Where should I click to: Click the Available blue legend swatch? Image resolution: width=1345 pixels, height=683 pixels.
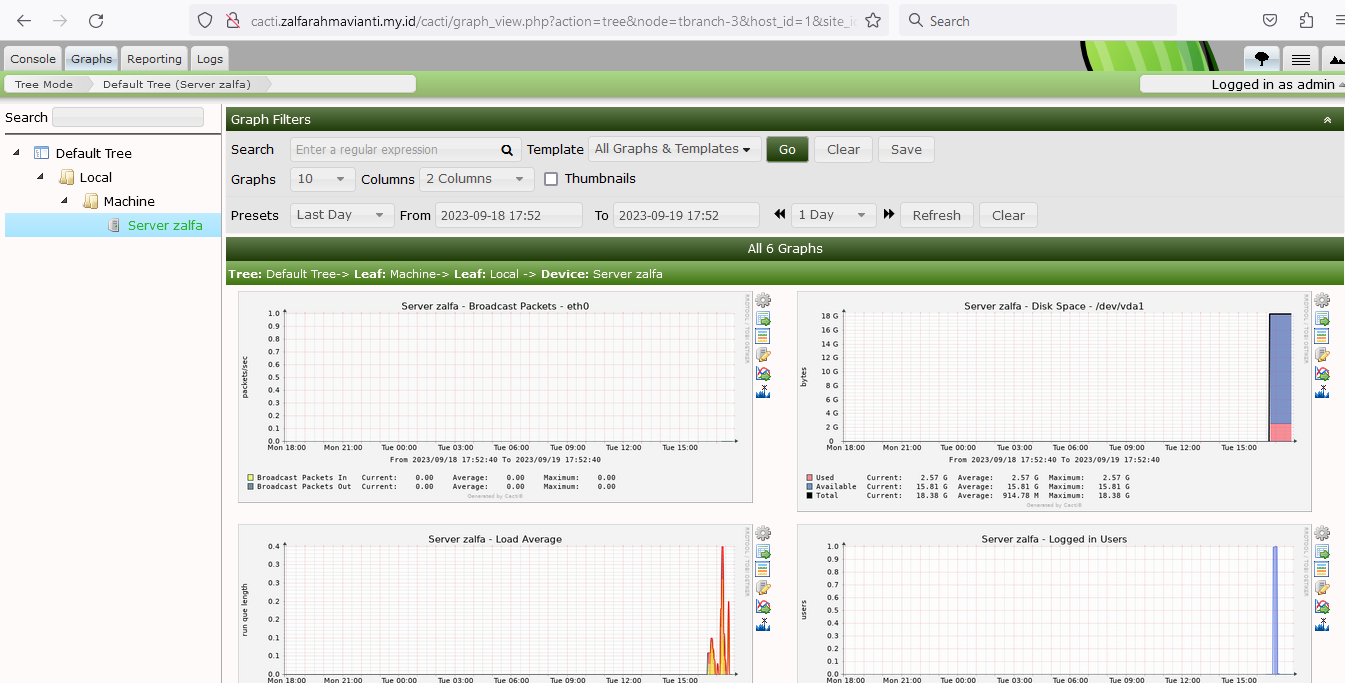coord(810,487)
